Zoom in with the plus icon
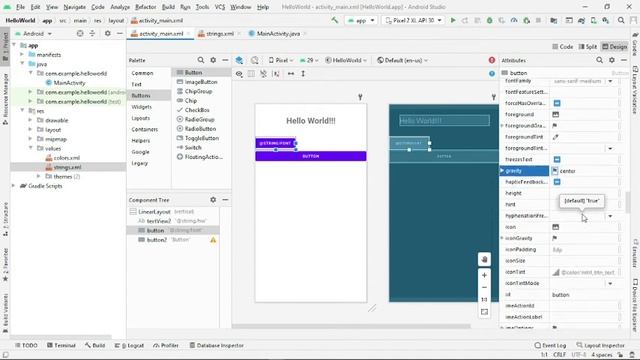This screenshot has height=360, width=640. (484, 275)
